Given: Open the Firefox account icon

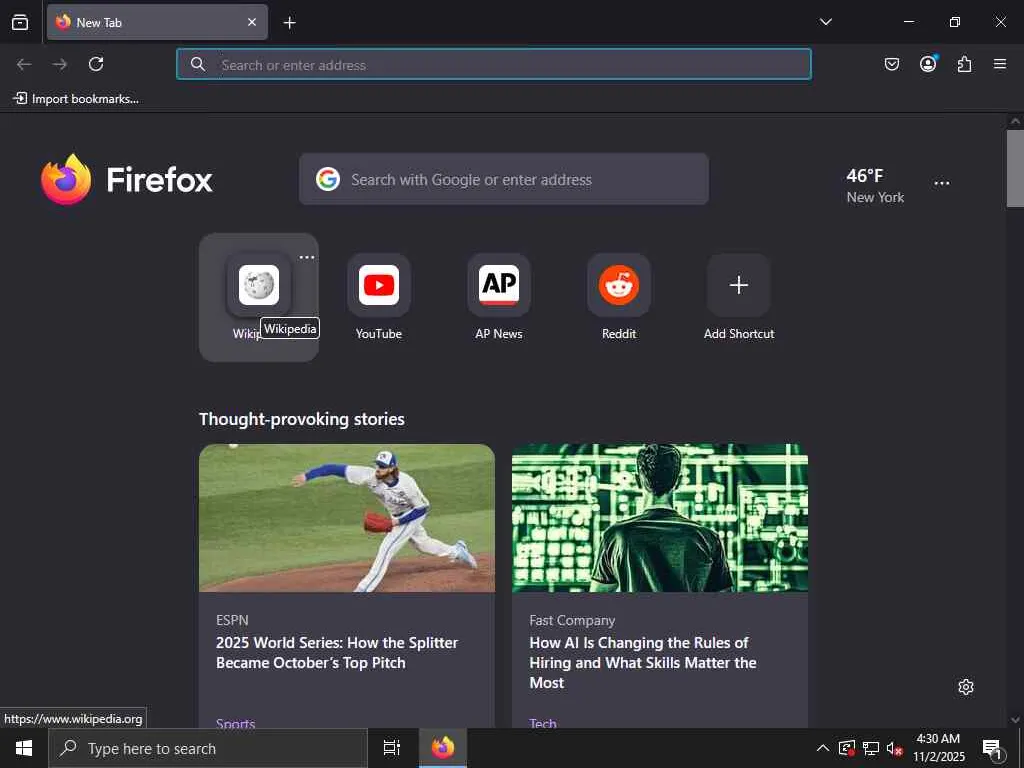Looking at the screenshot, I should click(928, 64).
